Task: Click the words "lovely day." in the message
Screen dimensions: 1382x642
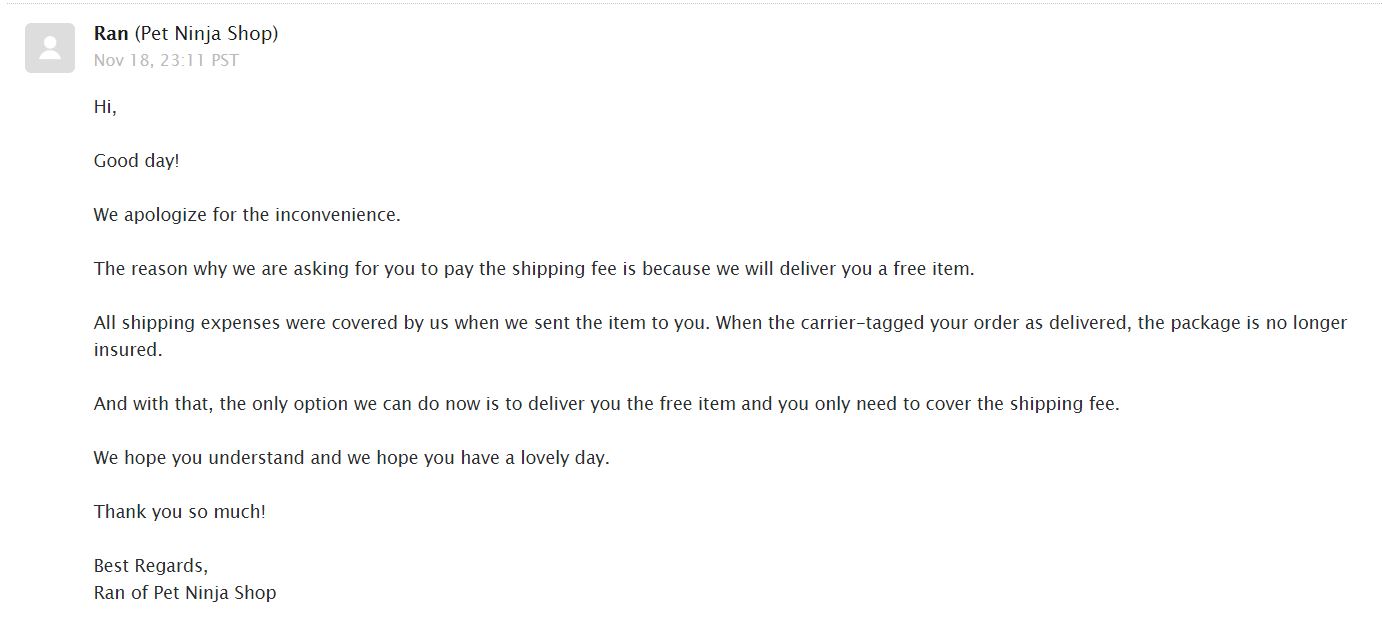Action: (x=565, y=458)
